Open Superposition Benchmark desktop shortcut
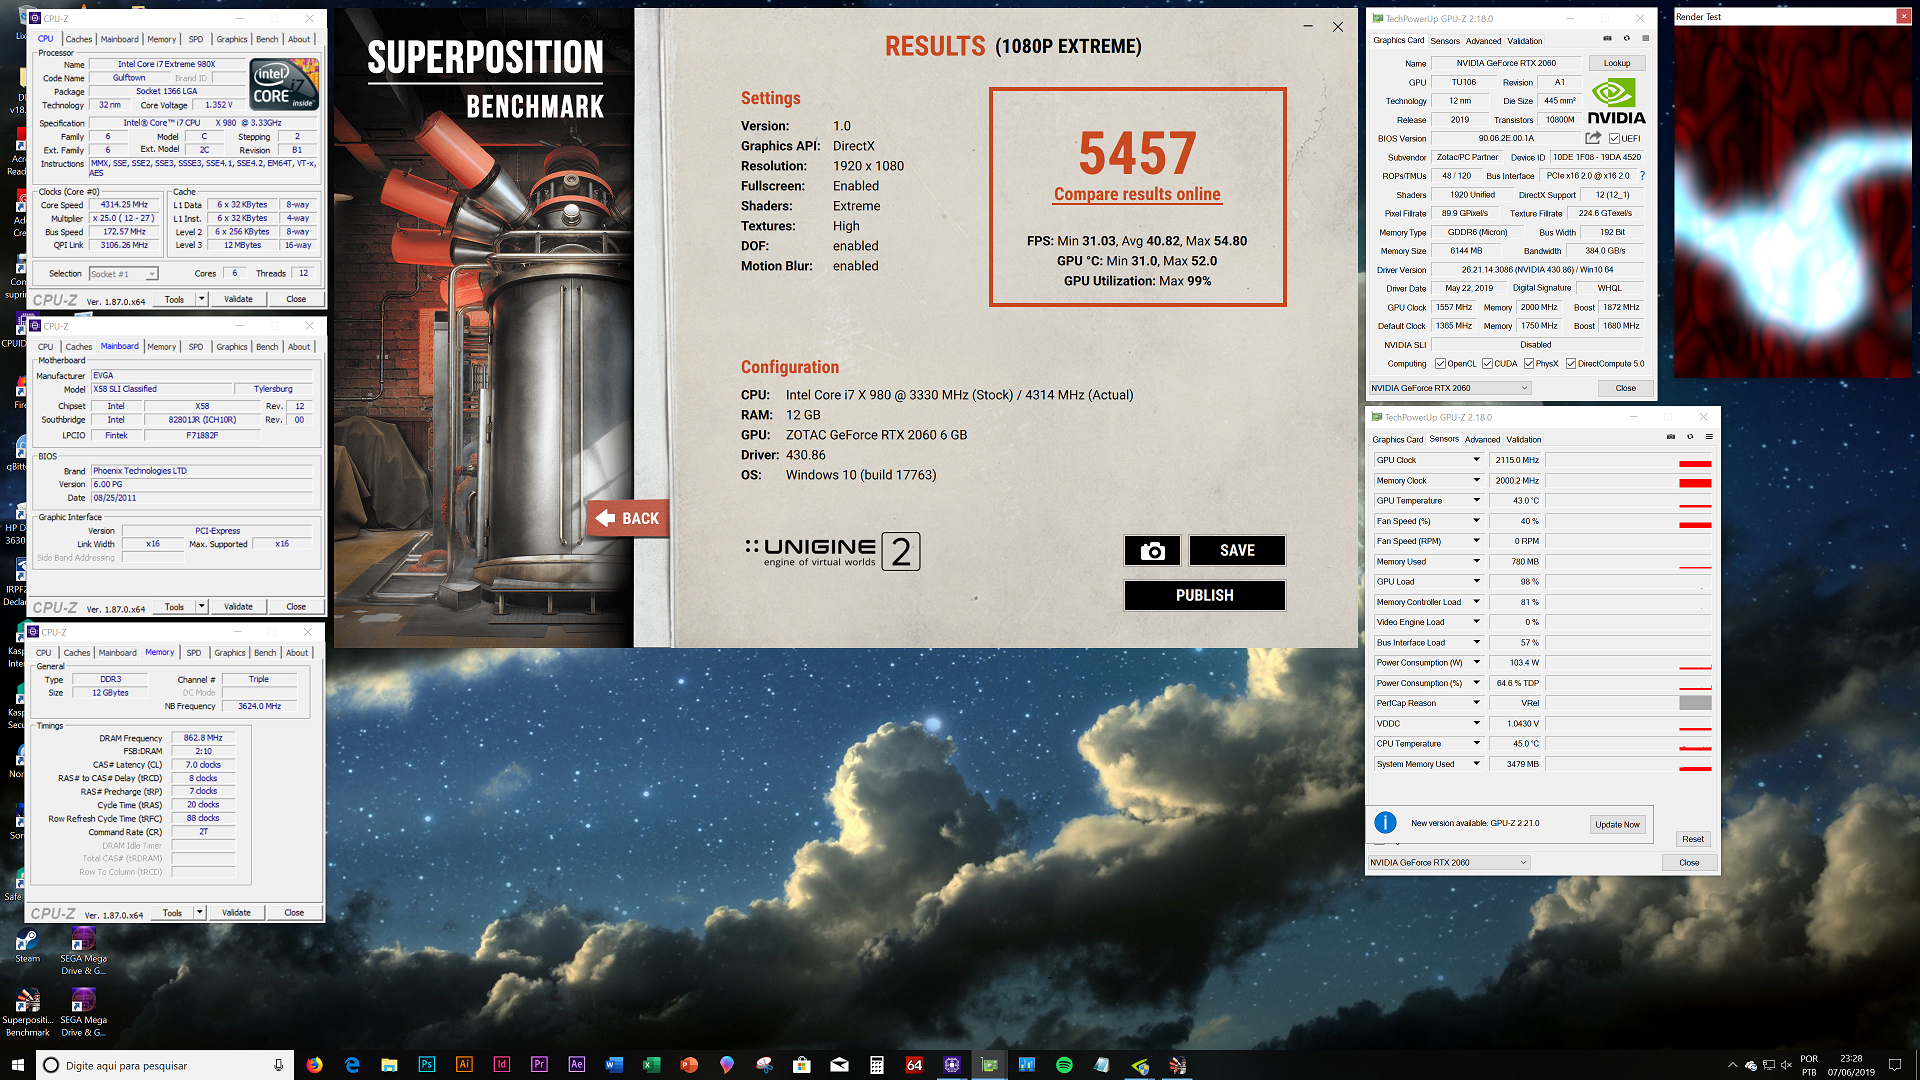This screenshot has width=1920, height=1080. click(x=27, y=1012)
